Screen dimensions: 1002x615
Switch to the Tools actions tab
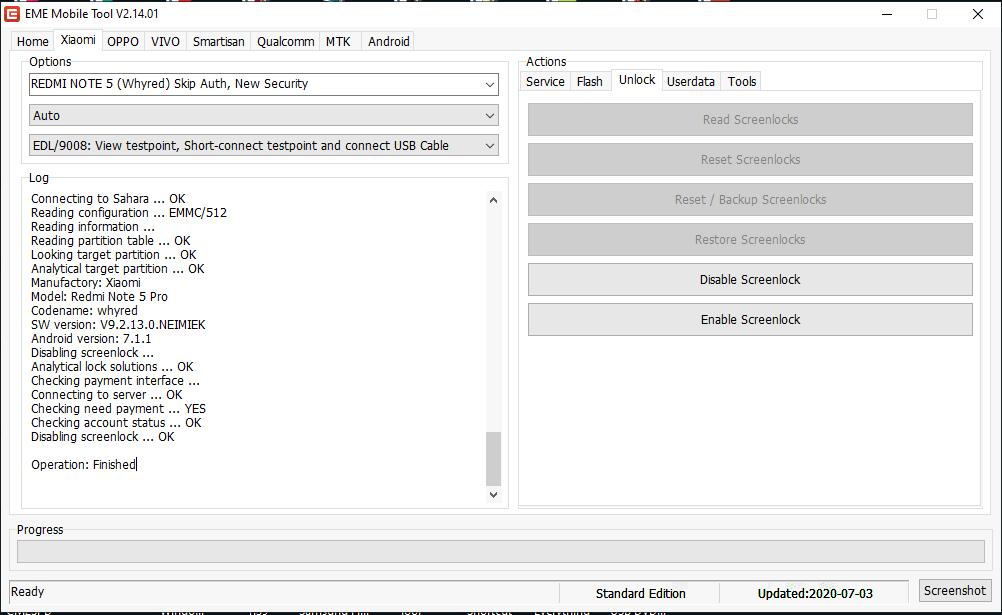[x=742, y=81]
